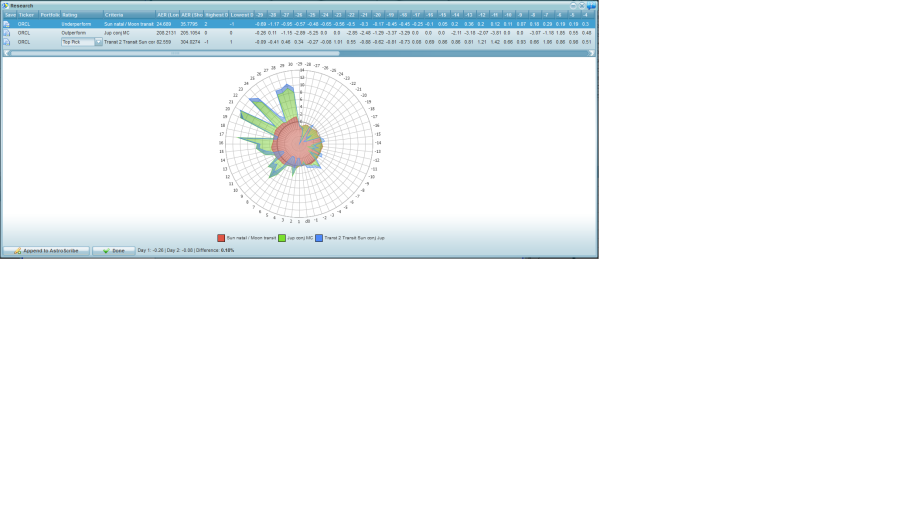Viewport: 900px width, 506px height.
Task: Click the save icon in the Underperform row
Action: click(7, 24)
